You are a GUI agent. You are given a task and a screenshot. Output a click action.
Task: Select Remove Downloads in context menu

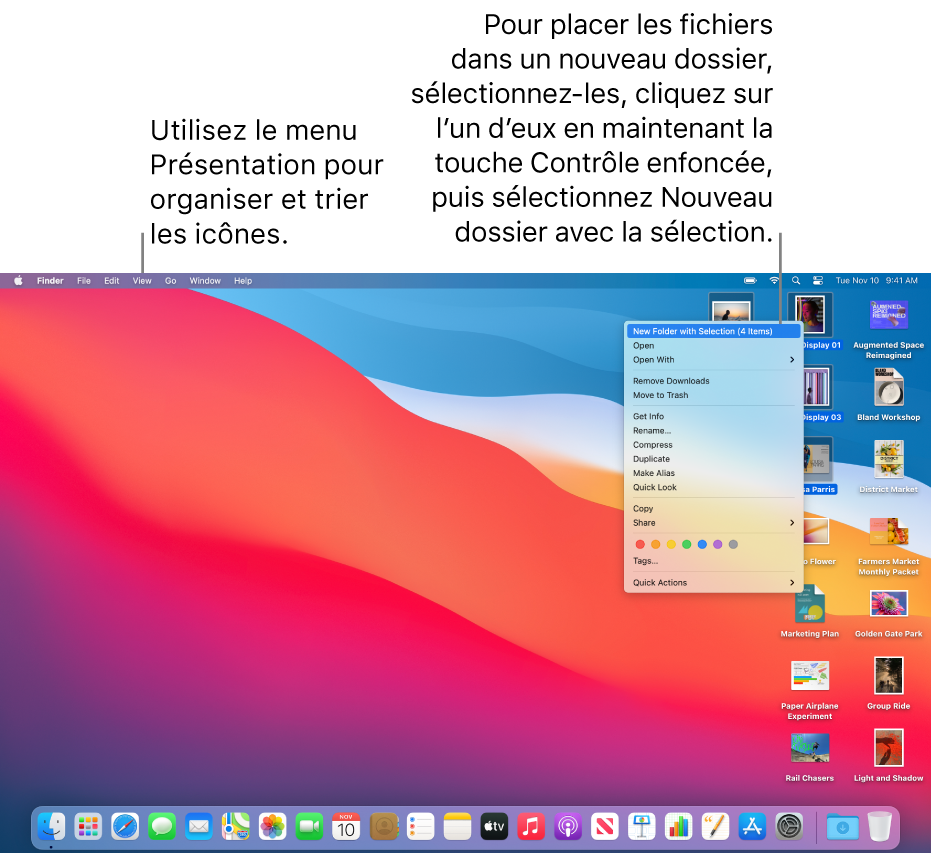[713, 381]
